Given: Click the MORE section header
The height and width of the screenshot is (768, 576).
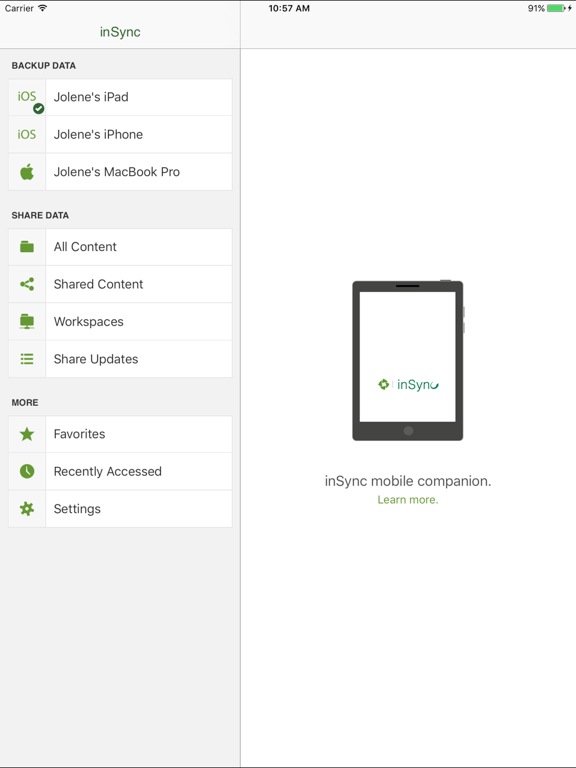Looking at the screenshot, I should tap(25, 403).
